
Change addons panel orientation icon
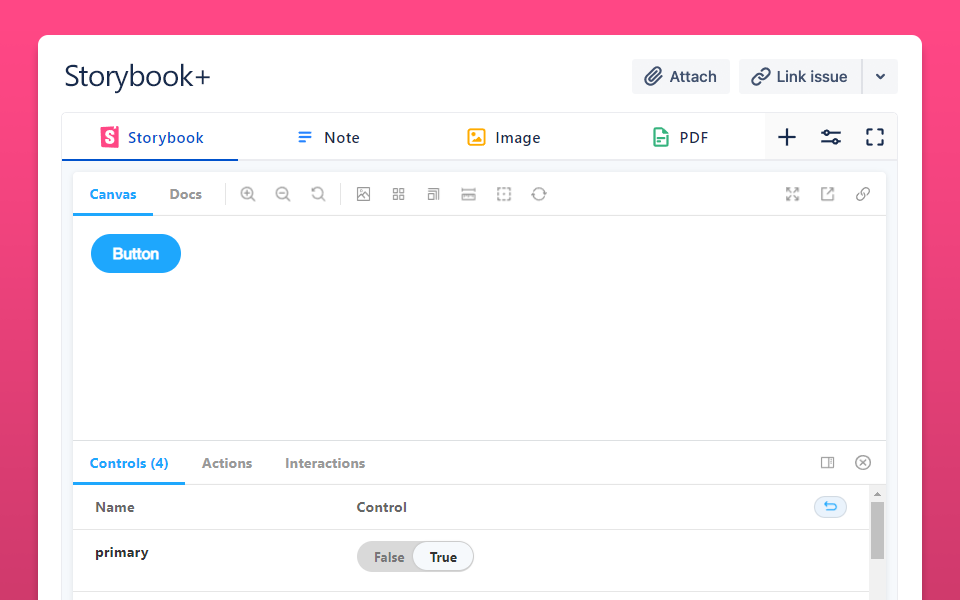(x=827, y=462)
